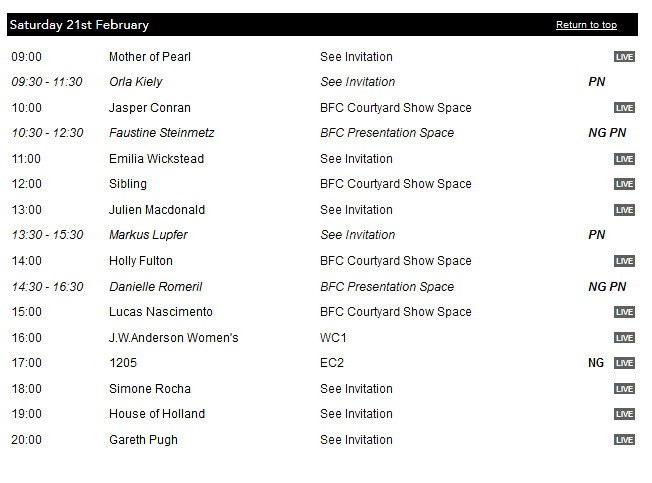Click the LIVE badge next to Jasper Conran
This screenshot has width=652, height=483.
pyautogui.click(x=624, y=108)
